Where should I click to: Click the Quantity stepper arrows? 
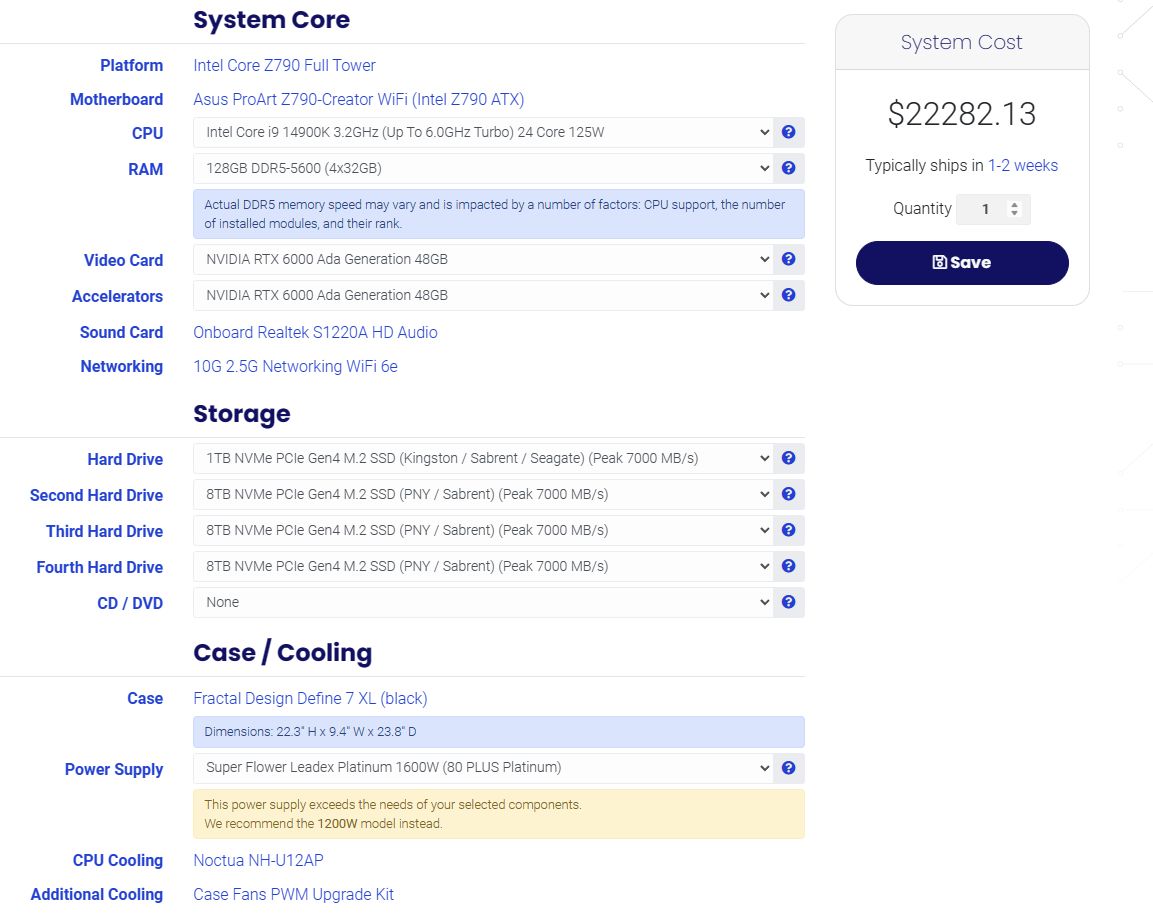[x=1015, y=209]
